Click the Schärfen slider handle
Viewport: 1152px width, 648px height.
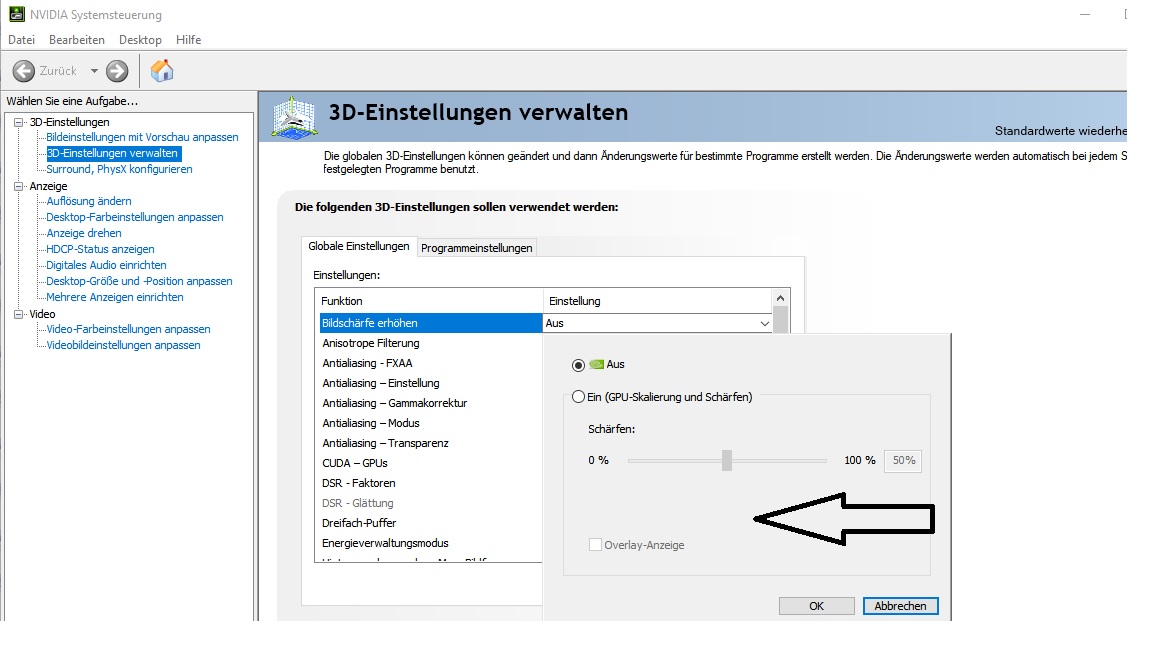[727, 460]
